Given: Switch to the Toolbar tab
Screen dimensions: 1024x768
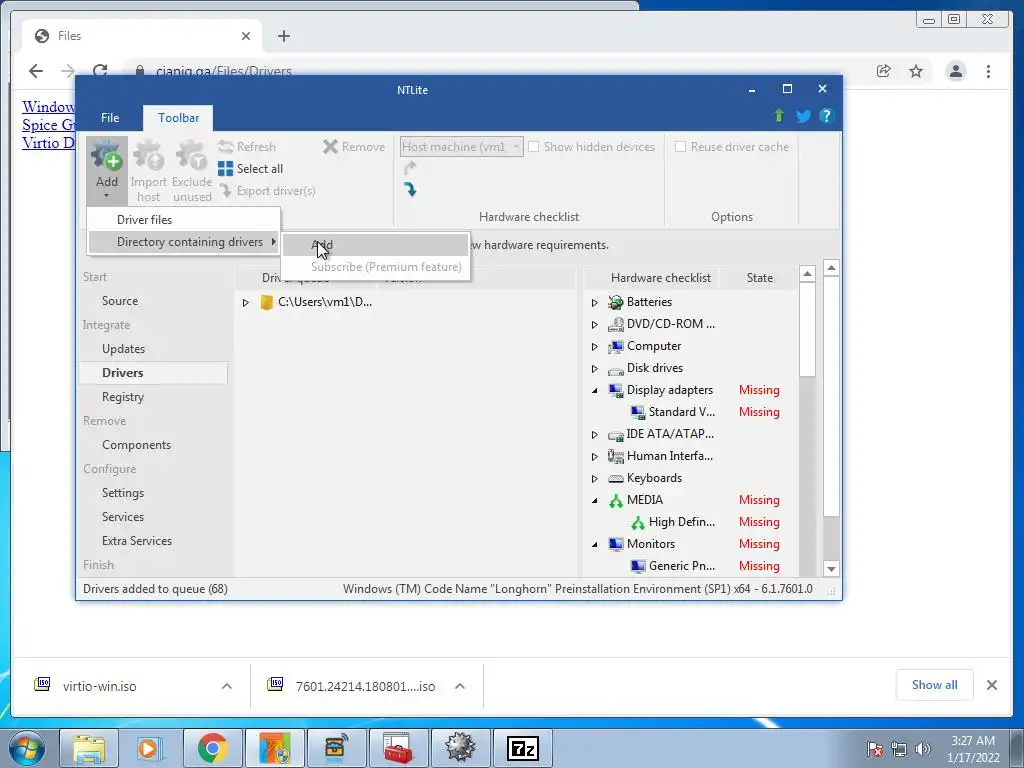Looking at the screenshot, I should (x=178, y=118).
